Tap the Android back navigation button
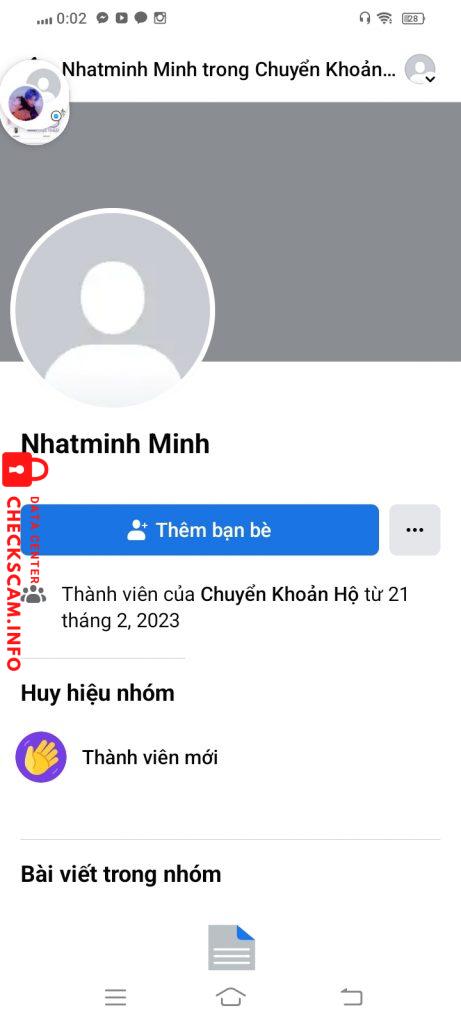461x1024 pixels. tap(351, 997)
